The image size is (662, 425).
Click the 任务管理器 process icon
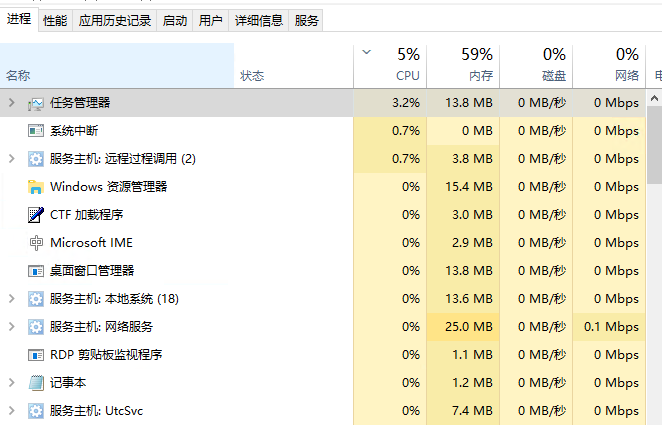click(x=36, y=103)
